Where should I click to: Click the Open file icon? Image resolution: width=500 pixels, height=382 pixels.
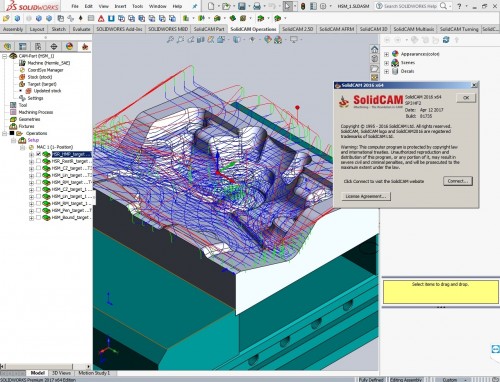tap(226, 6)
